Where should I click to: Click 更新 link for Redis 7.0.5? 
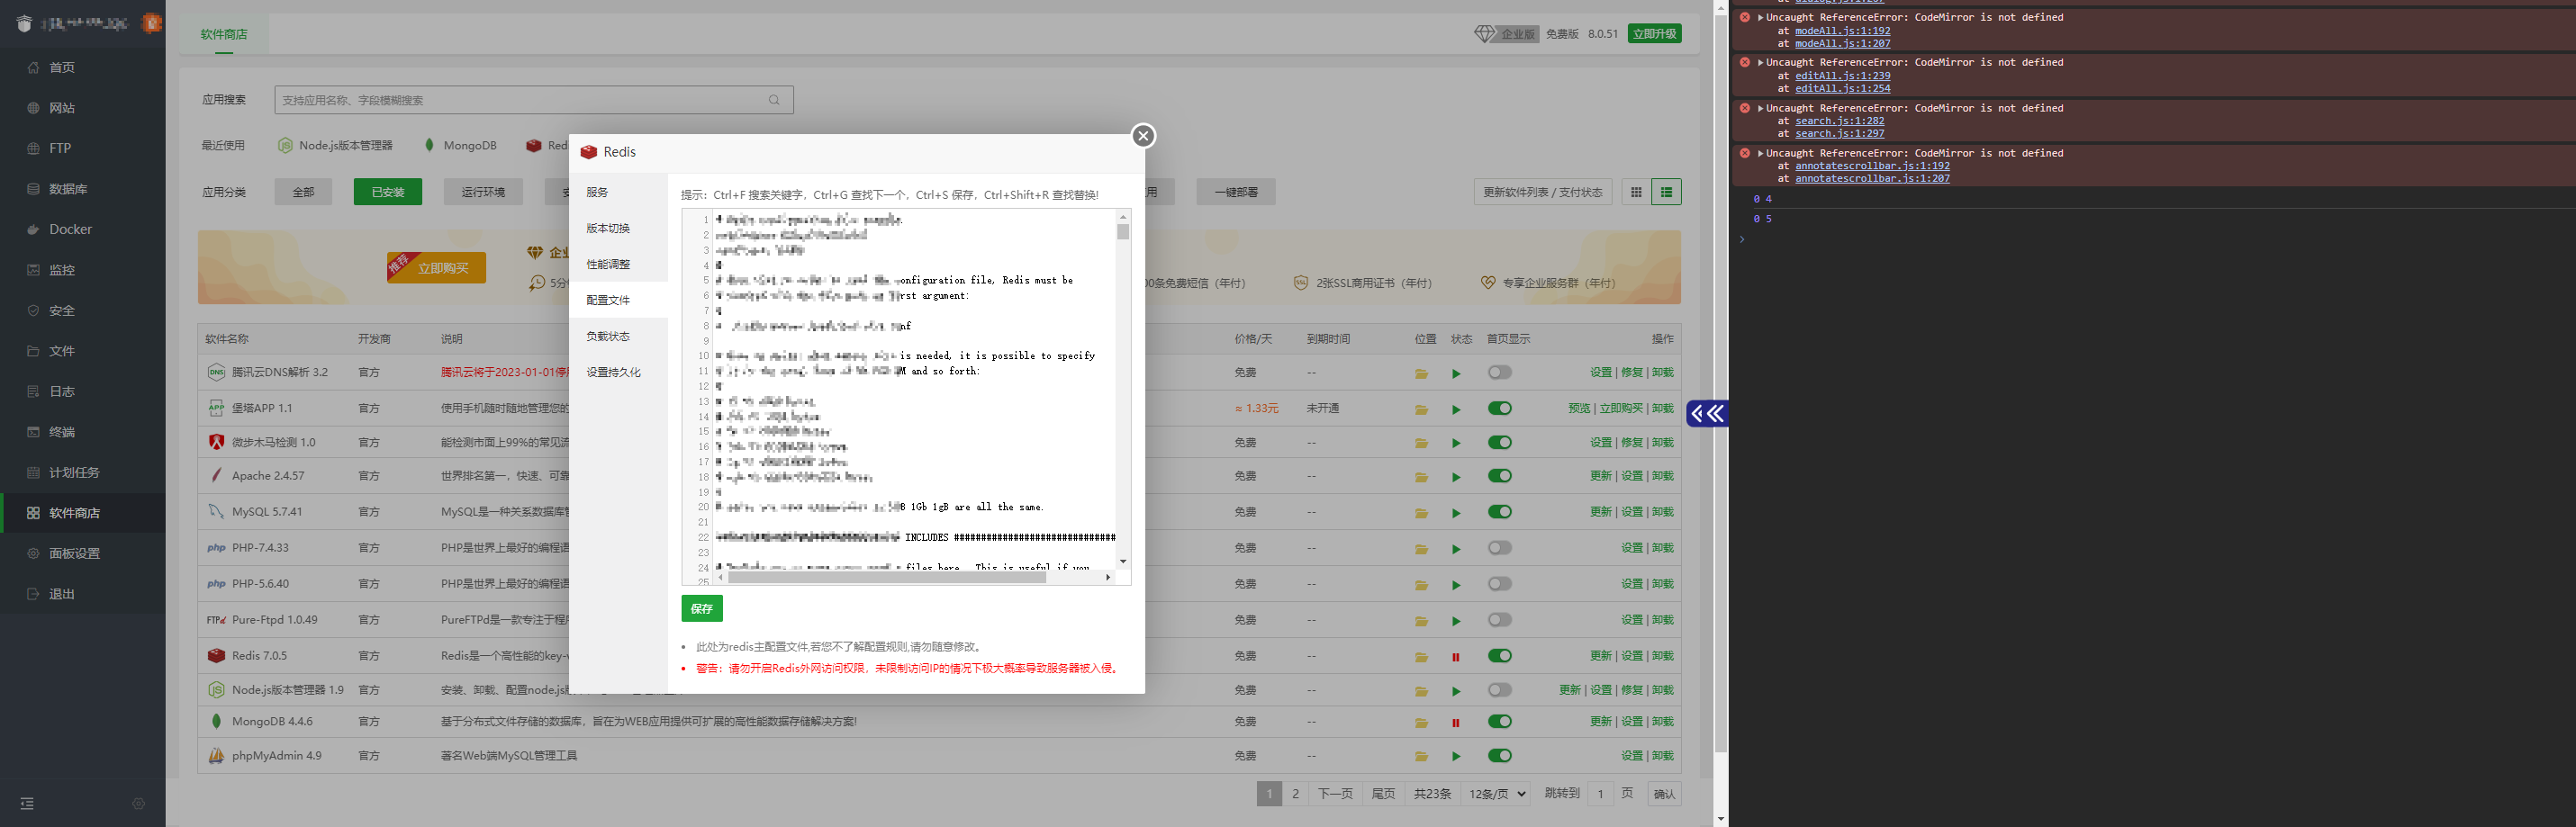coord(1600,656)
